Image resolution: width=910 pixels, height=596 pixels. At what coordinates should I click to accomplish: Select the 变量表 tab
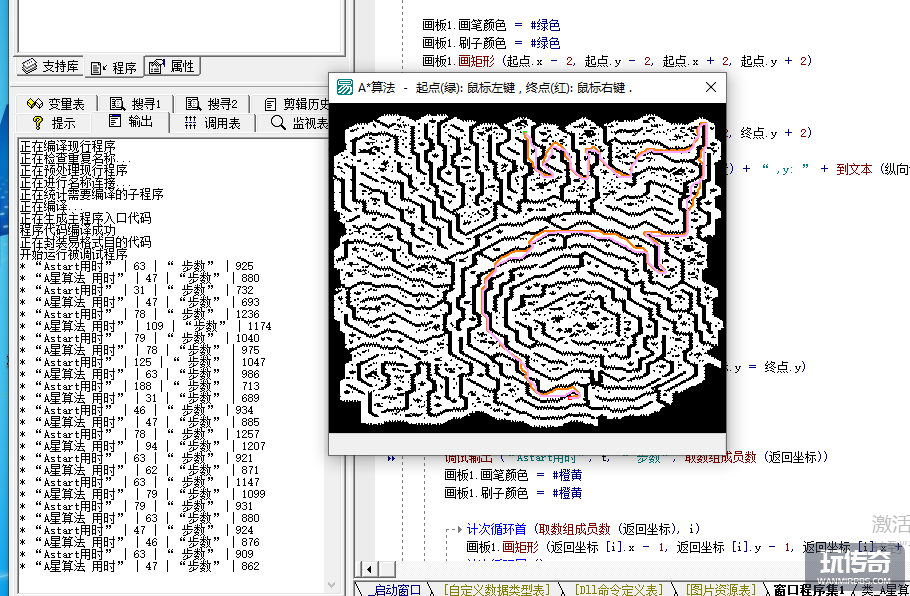pos(56,104)
